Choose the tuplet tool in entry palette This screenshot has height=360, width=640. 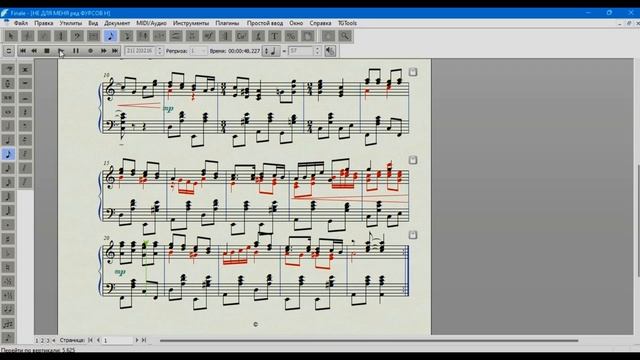(x=8, y=324)
